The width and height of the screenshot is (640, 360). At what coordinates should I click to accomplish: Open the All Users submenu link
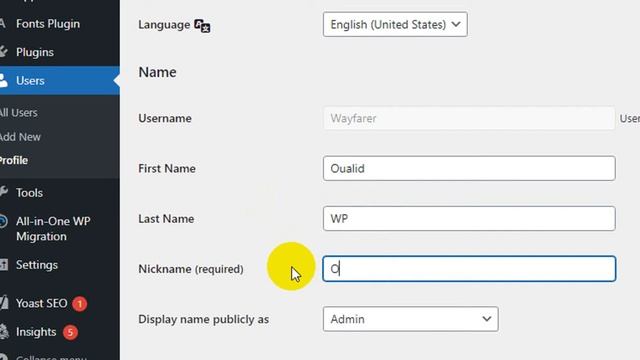(19, 113)
